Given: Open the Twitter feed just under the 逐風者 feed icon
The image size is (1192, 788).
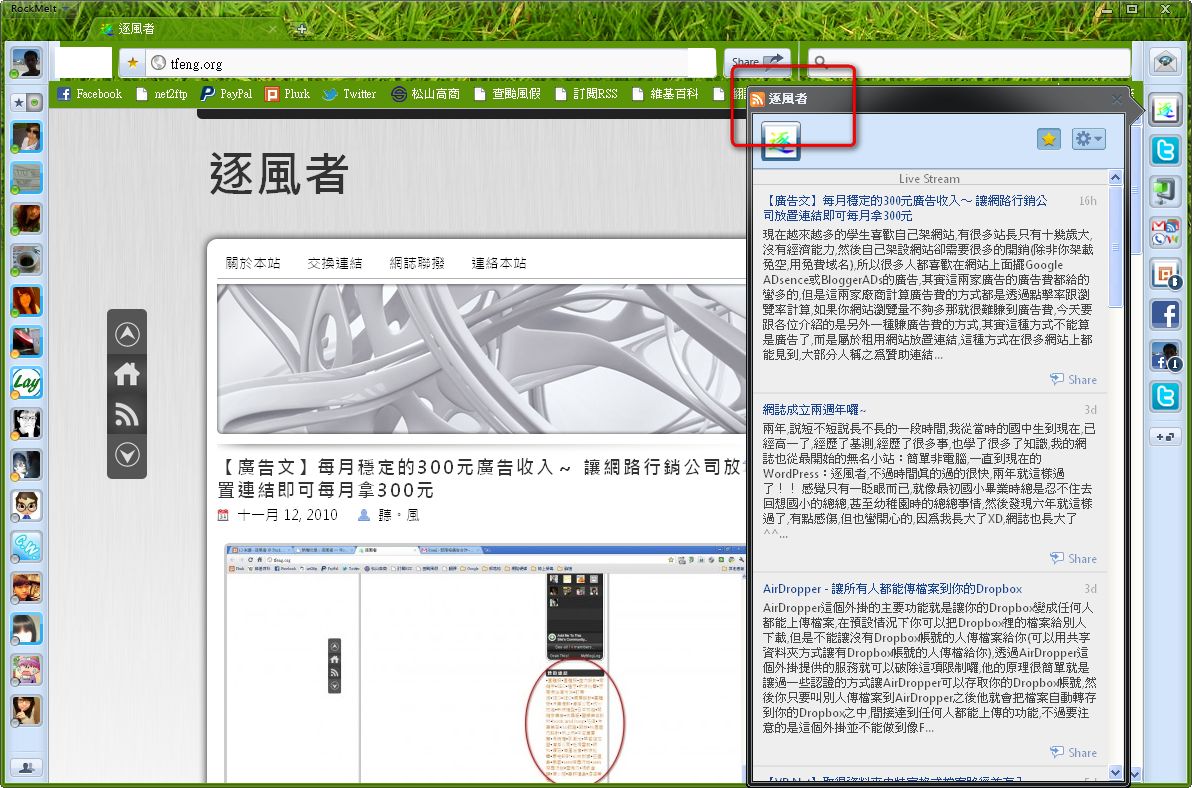Looking at the screenshot, I should [x=1165, y=150].
